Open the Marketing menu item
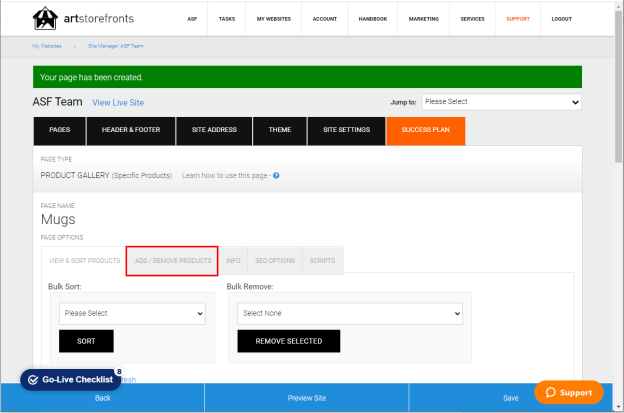The height and width of the screenshot is (413, 624). [x=423, y=19]
